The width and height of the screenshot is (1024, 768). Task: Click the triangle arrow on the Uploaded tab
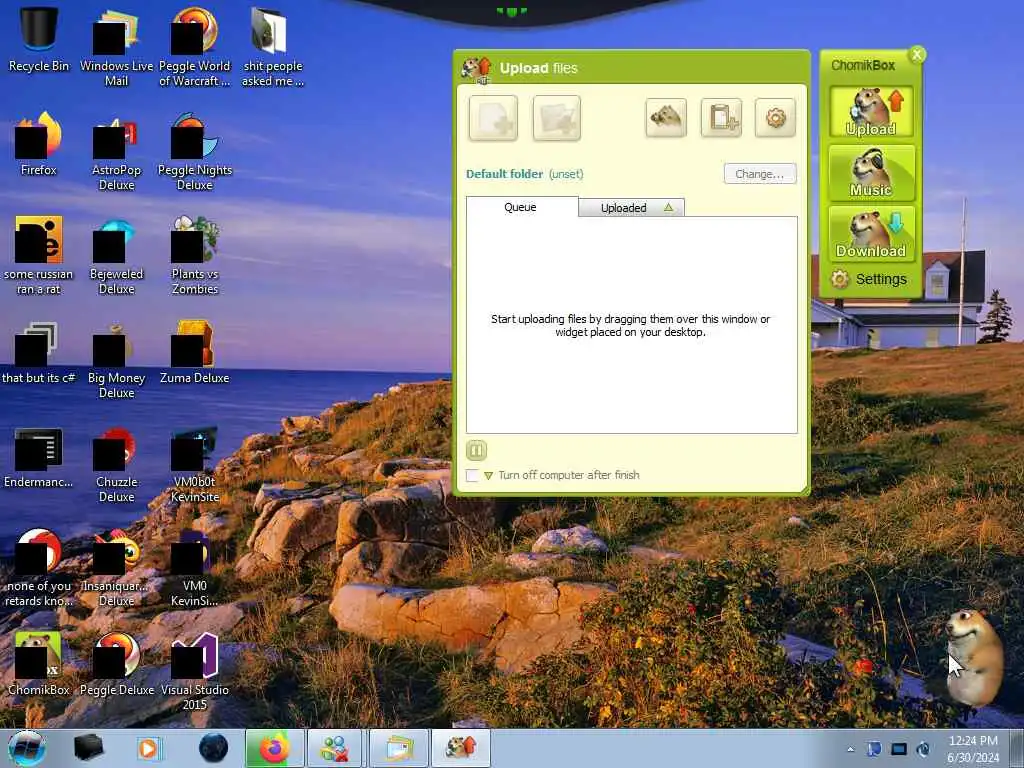coord(668,207)
